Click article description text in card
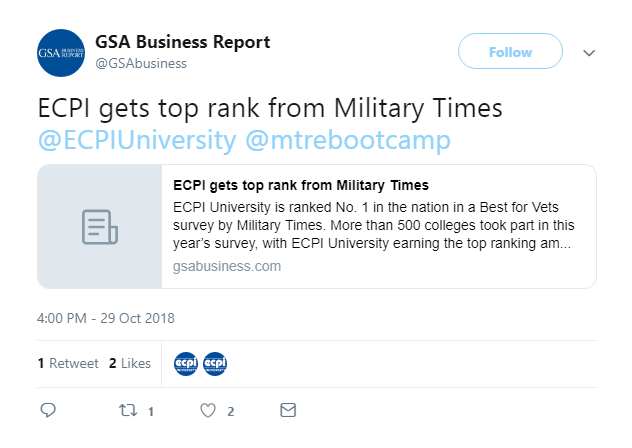Image resolution: width=632 pixels, height=448 pixels. 374,225
